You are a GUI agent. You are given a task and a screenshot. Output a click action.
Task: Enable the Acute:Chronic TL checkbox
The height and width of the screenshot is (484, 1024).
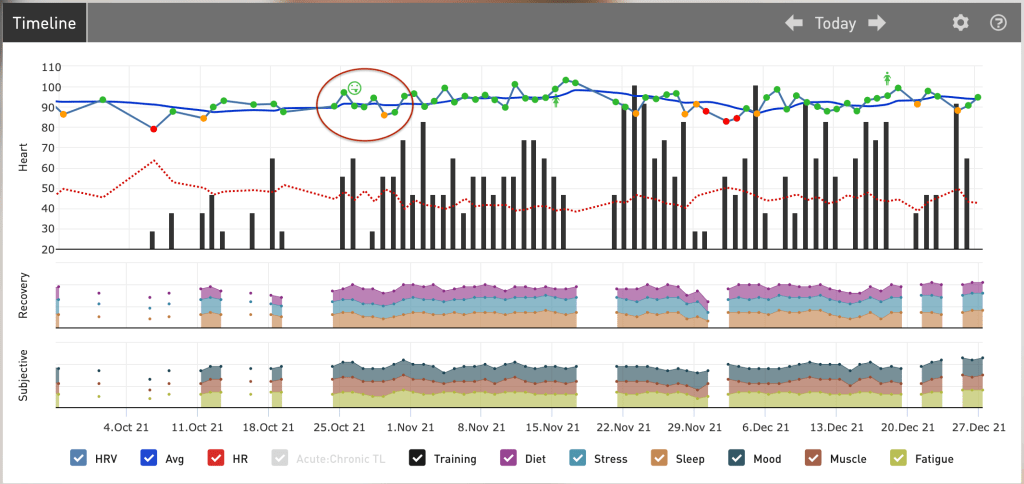(x=281, y=459)
